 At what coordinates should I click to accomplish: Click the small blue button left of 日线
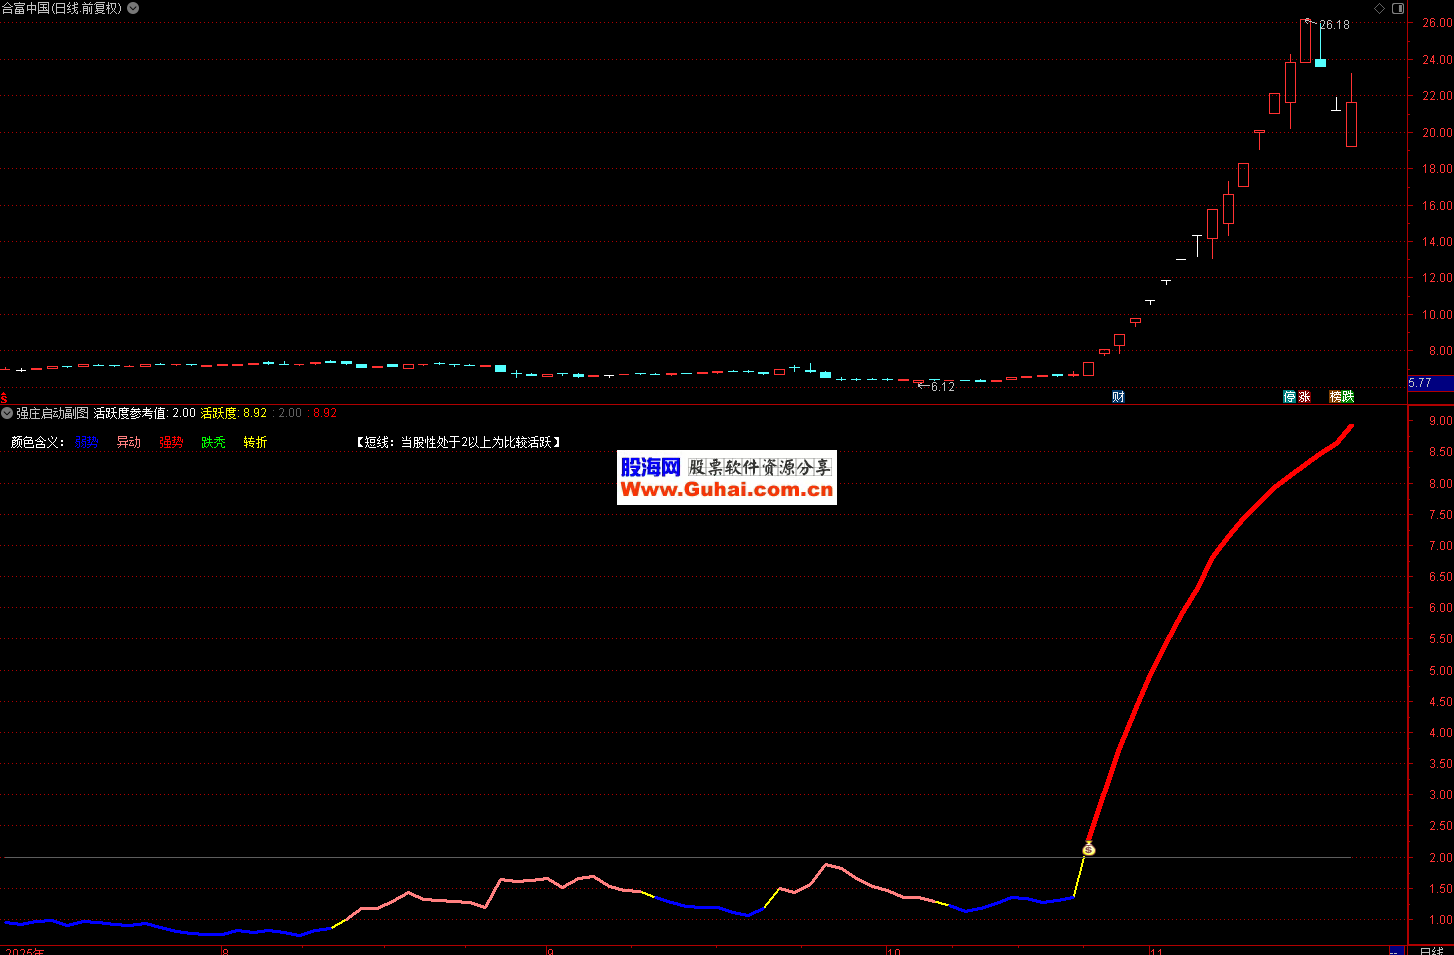pyautogui.click(x=1394, y=951)
